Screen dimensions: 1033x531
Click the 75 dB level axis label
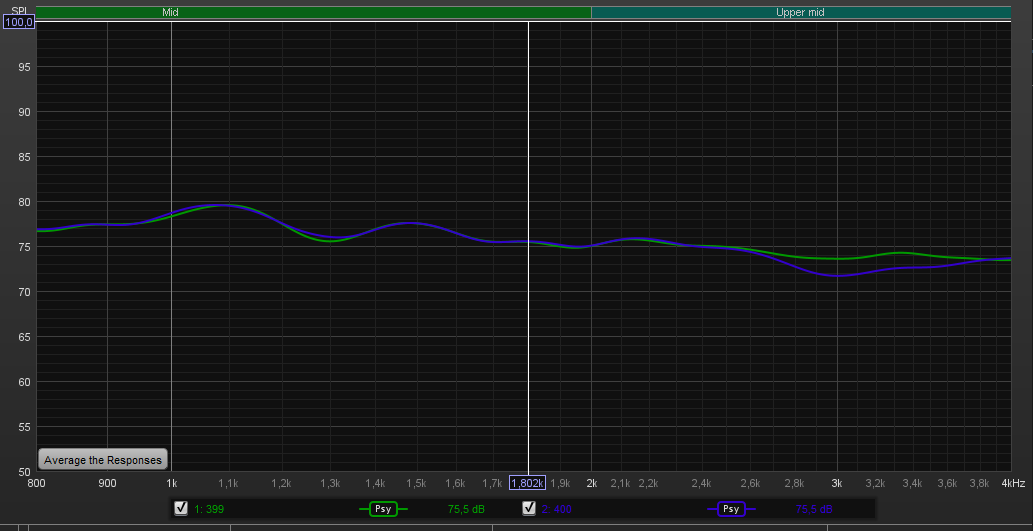25,247
